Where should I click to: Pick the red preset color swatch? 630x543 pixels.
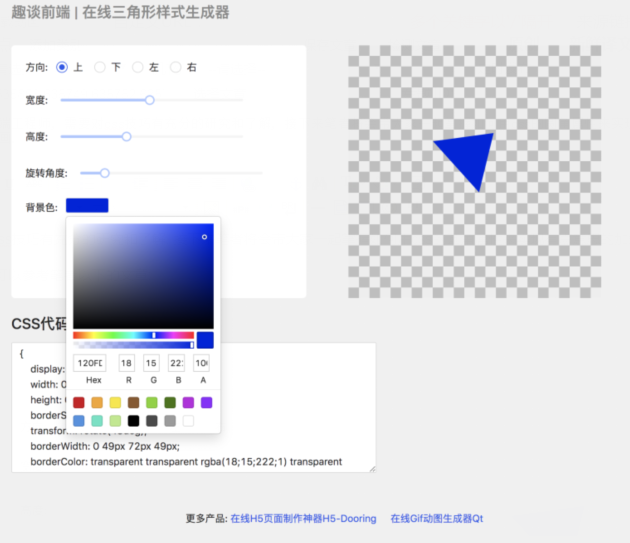point(79,402)
